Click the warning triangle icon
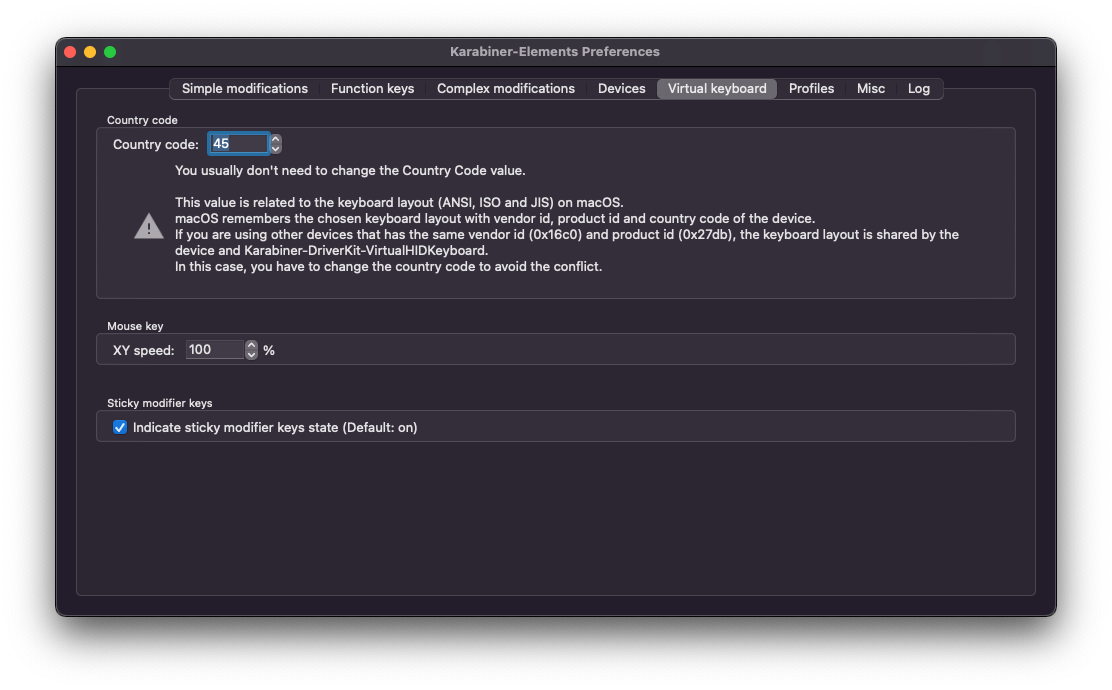Image resolution: width=1112 pixels, height=690 pixels. click(x=149, y=226)
